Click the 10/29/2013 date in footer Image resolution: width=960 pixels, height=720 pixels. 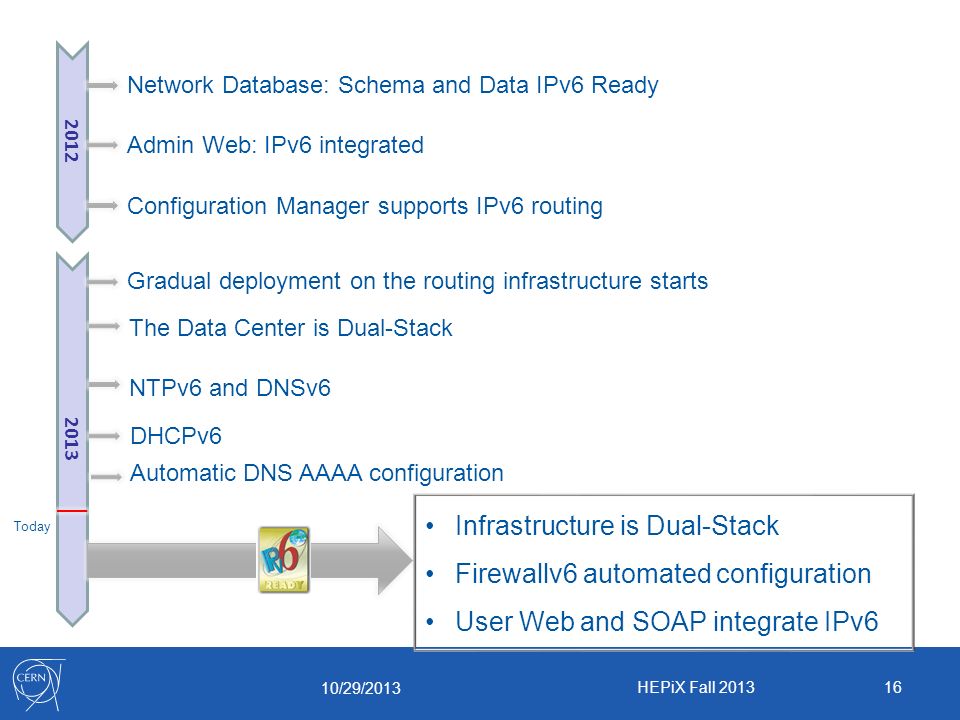[x=361, y=688]
